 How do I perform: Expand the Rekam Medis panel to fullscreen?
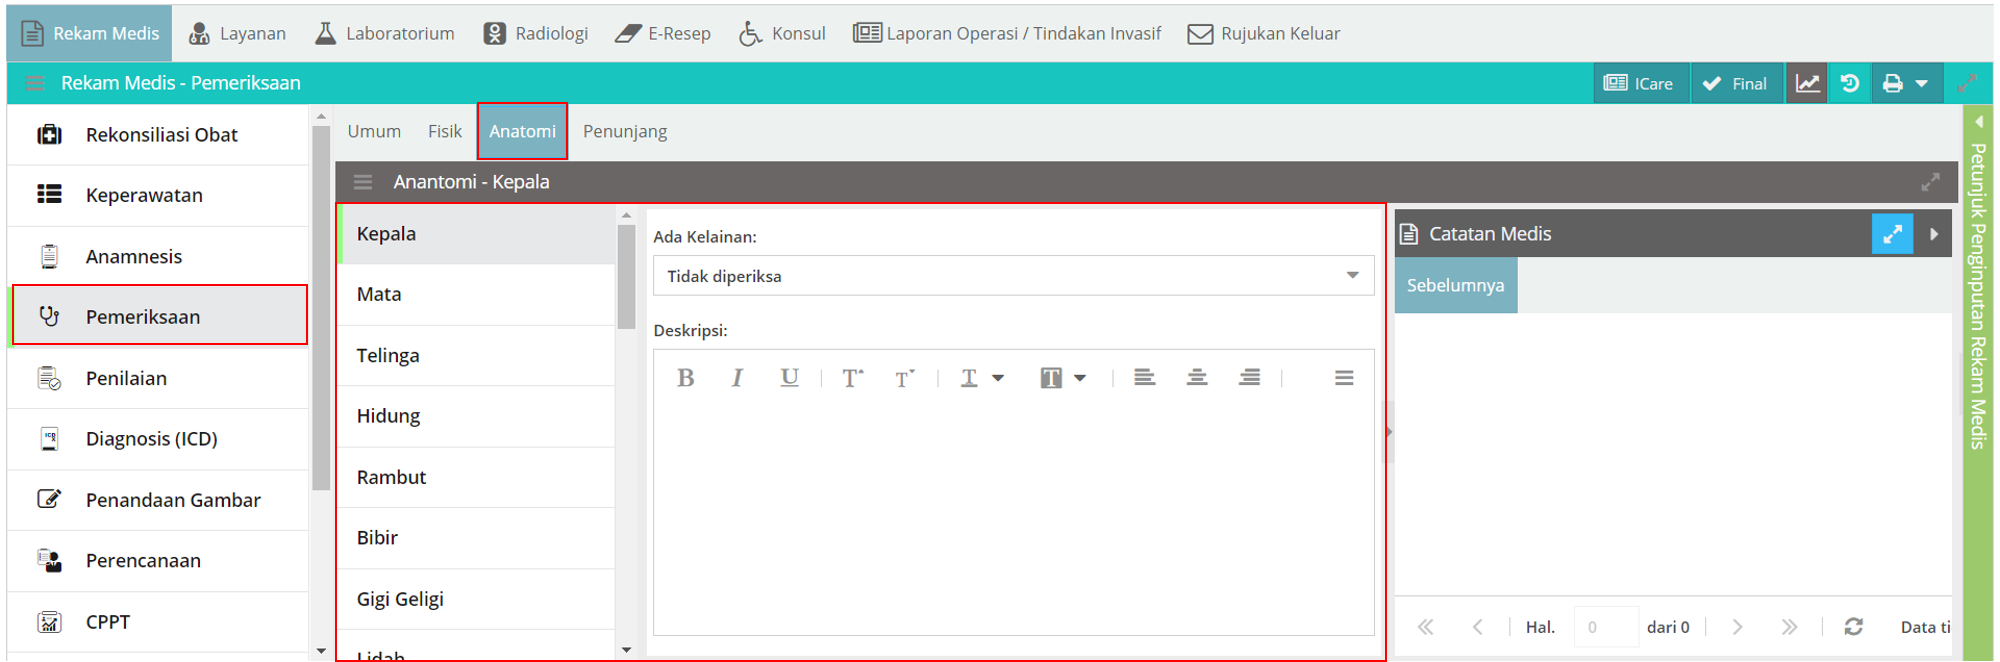[x=1968, y=83]
